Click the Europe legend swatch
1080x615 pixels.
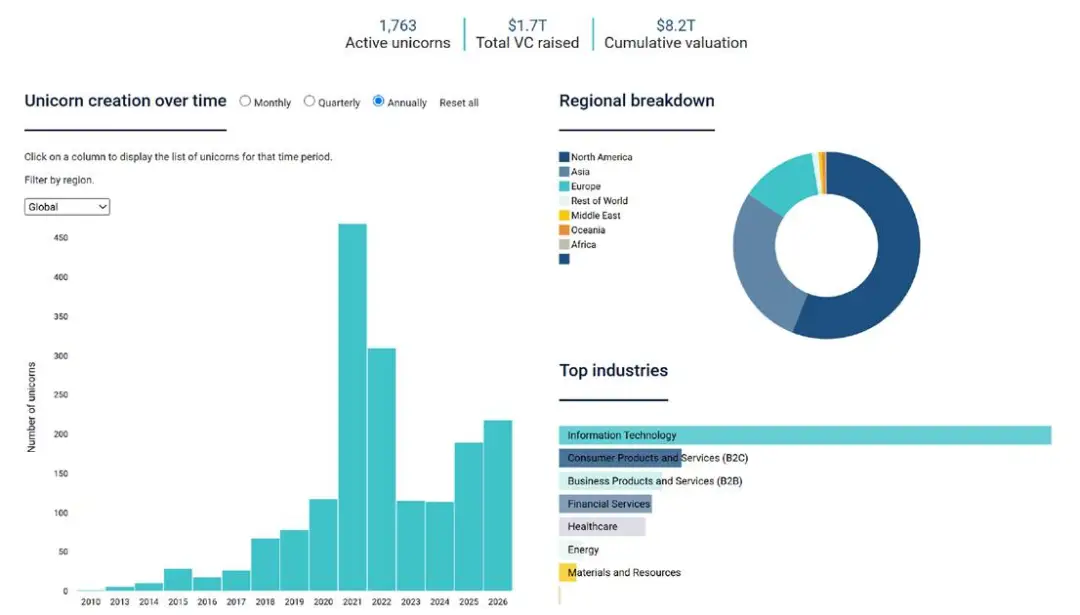[x=564, y=186]
